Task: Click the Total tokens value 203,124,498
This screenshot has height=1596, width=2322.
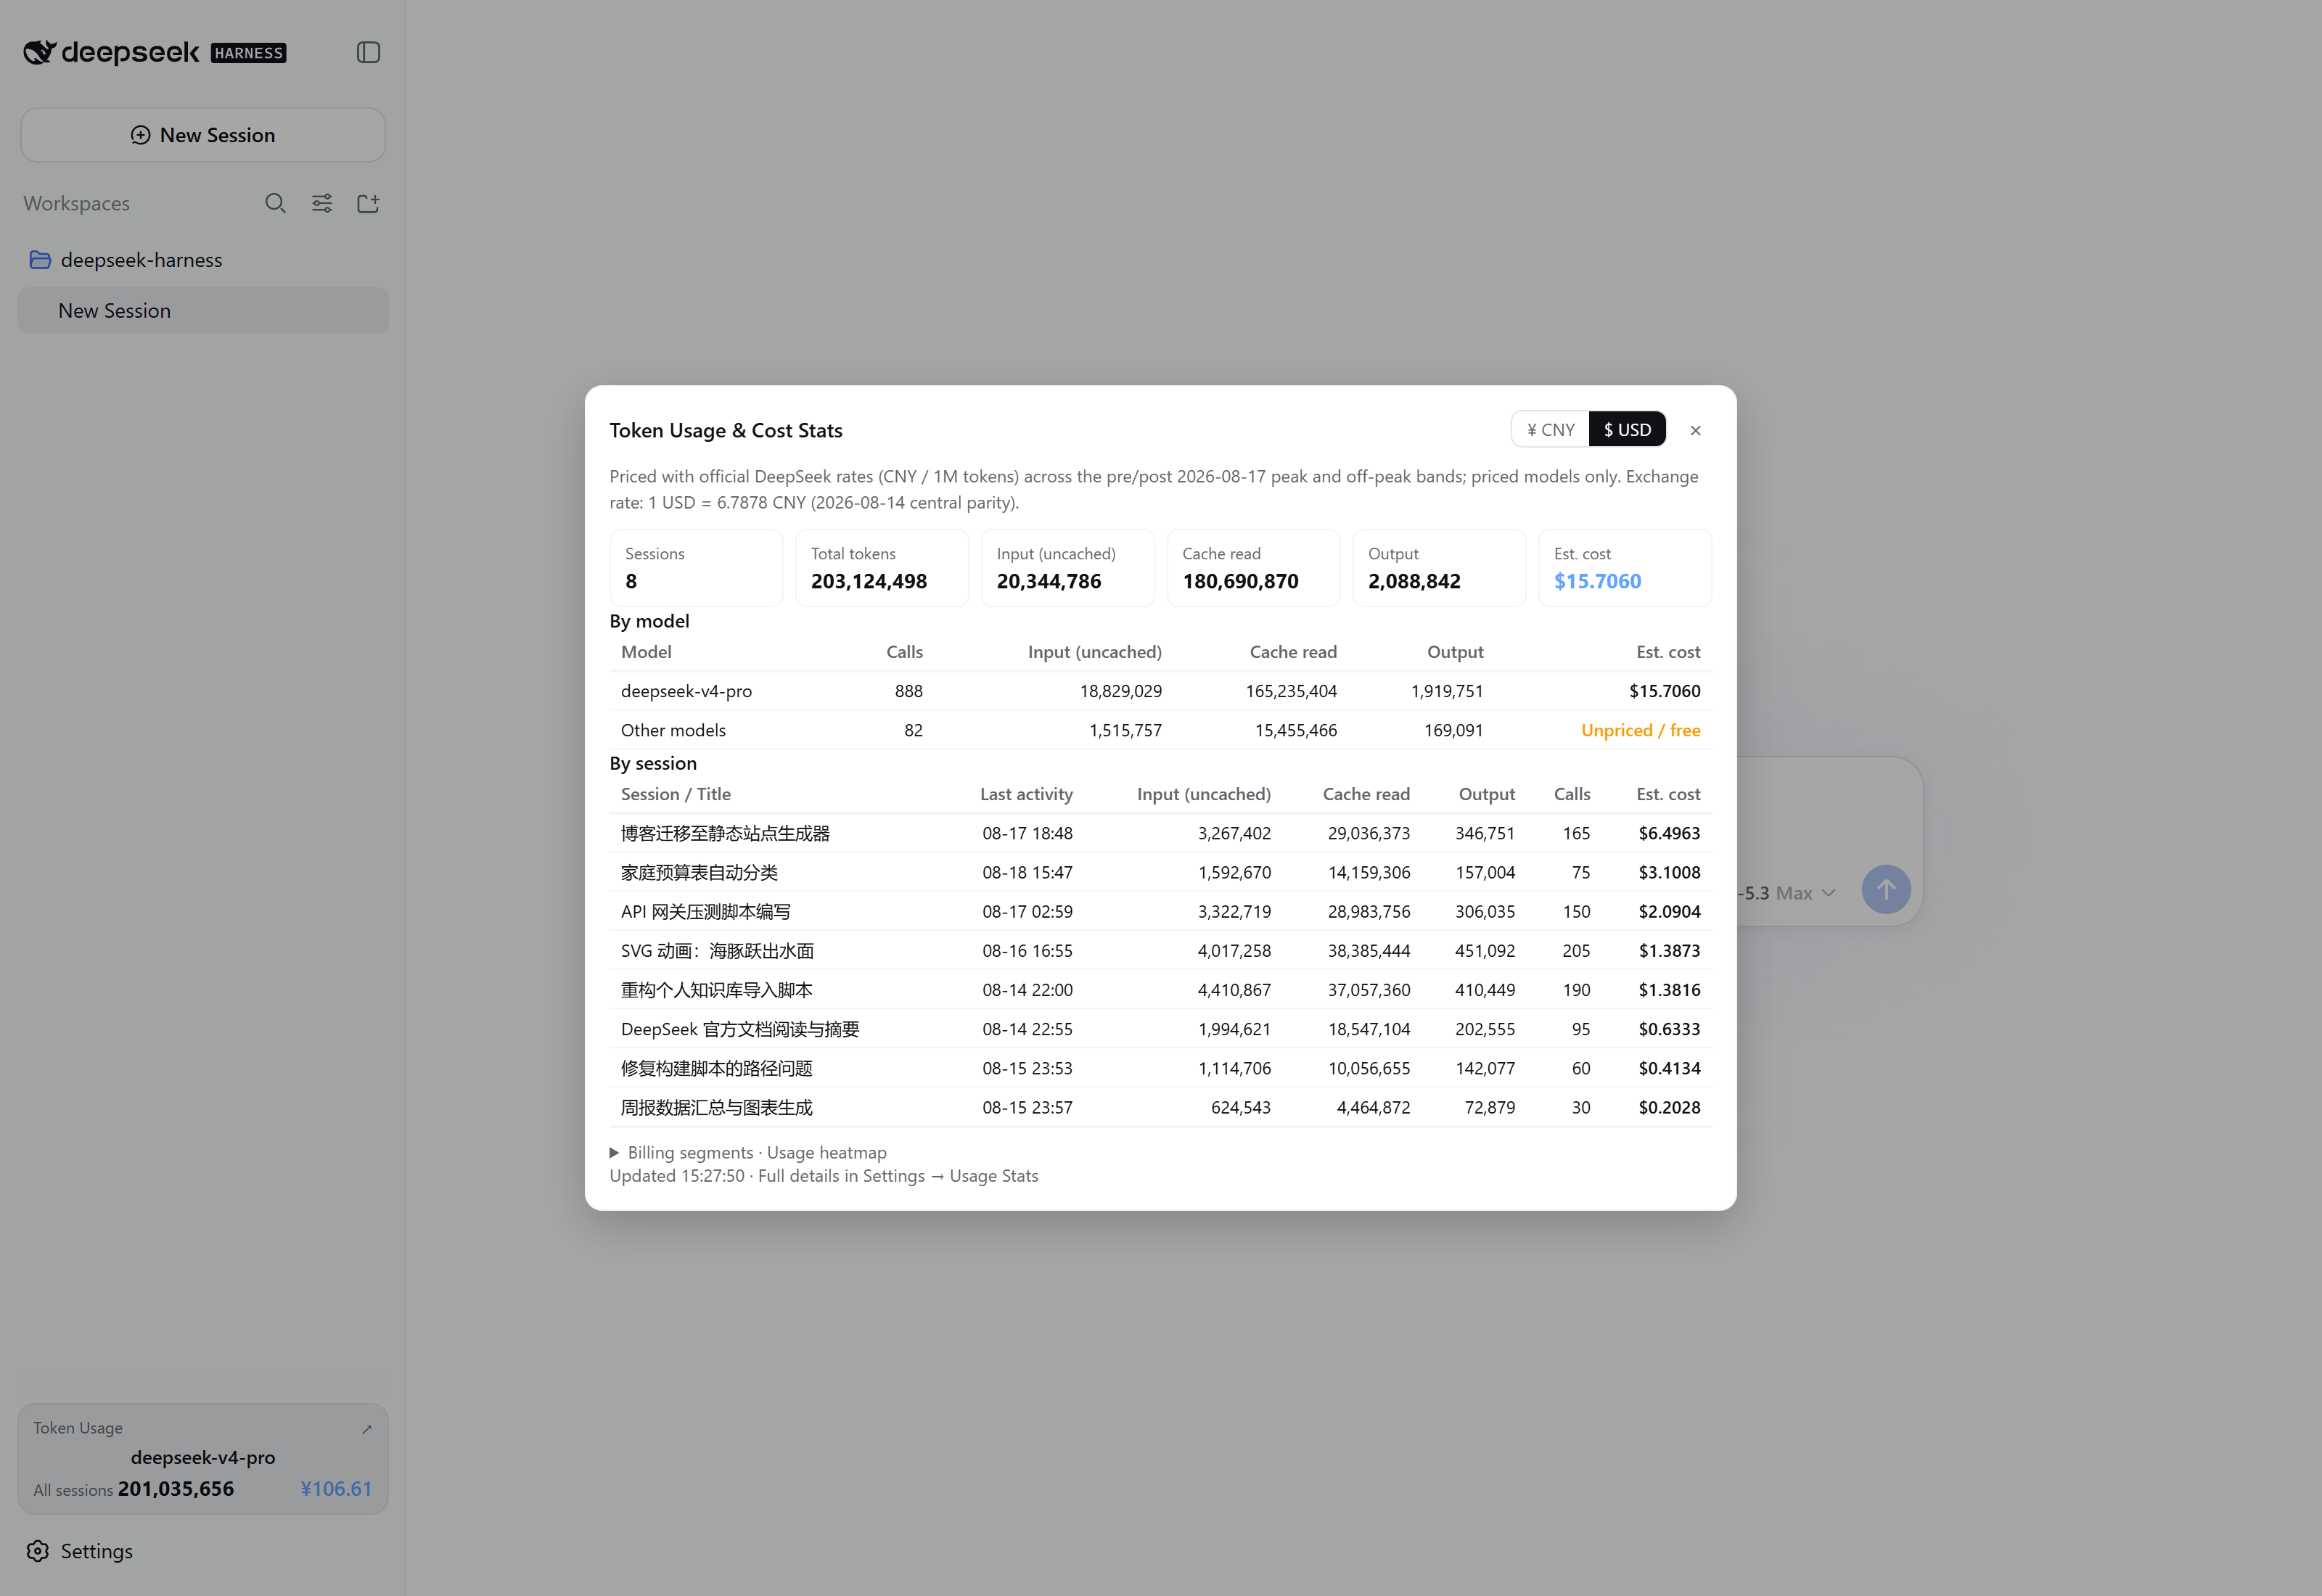Action: (x=869, y=581)
